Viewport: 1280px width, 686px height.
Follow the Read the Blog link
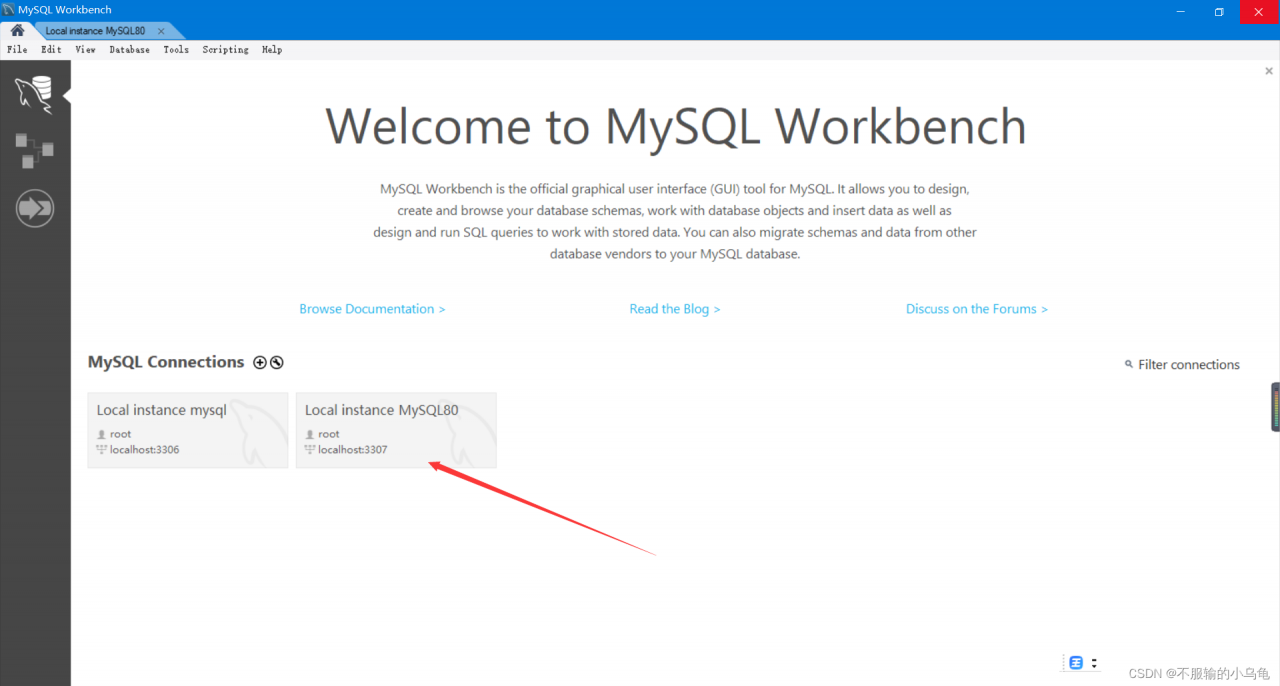[x=675, y=309]
